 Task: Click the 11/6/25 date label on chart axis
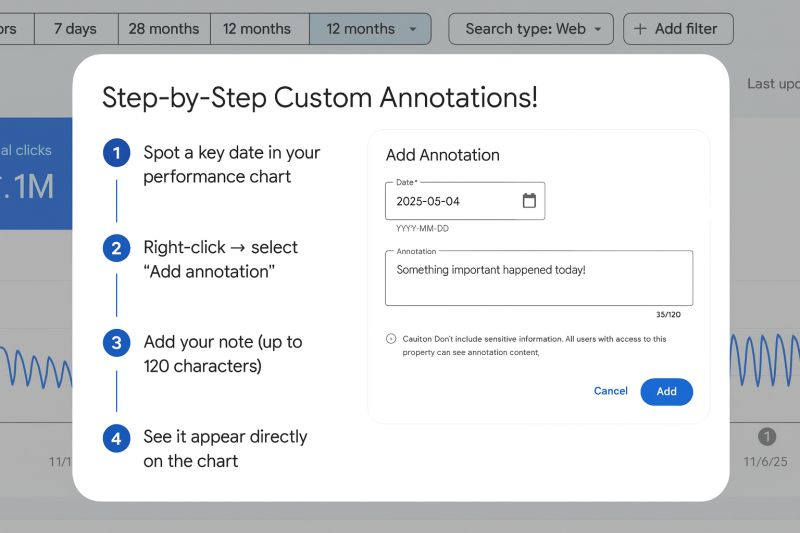pyautogui.click(x=766, y=462)
